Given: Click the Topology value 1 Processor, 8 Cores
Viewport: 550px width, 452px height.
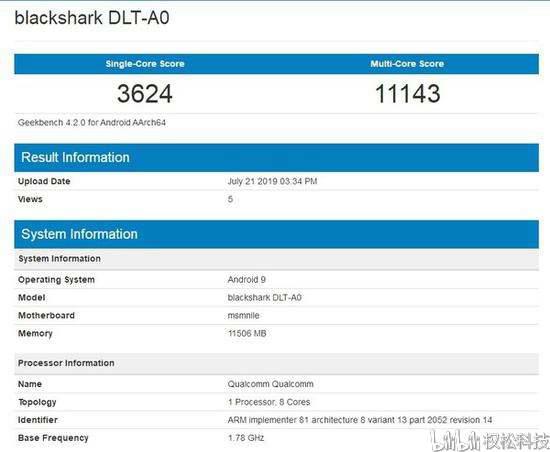Looking at the screenshot, I should click(269, 402).
